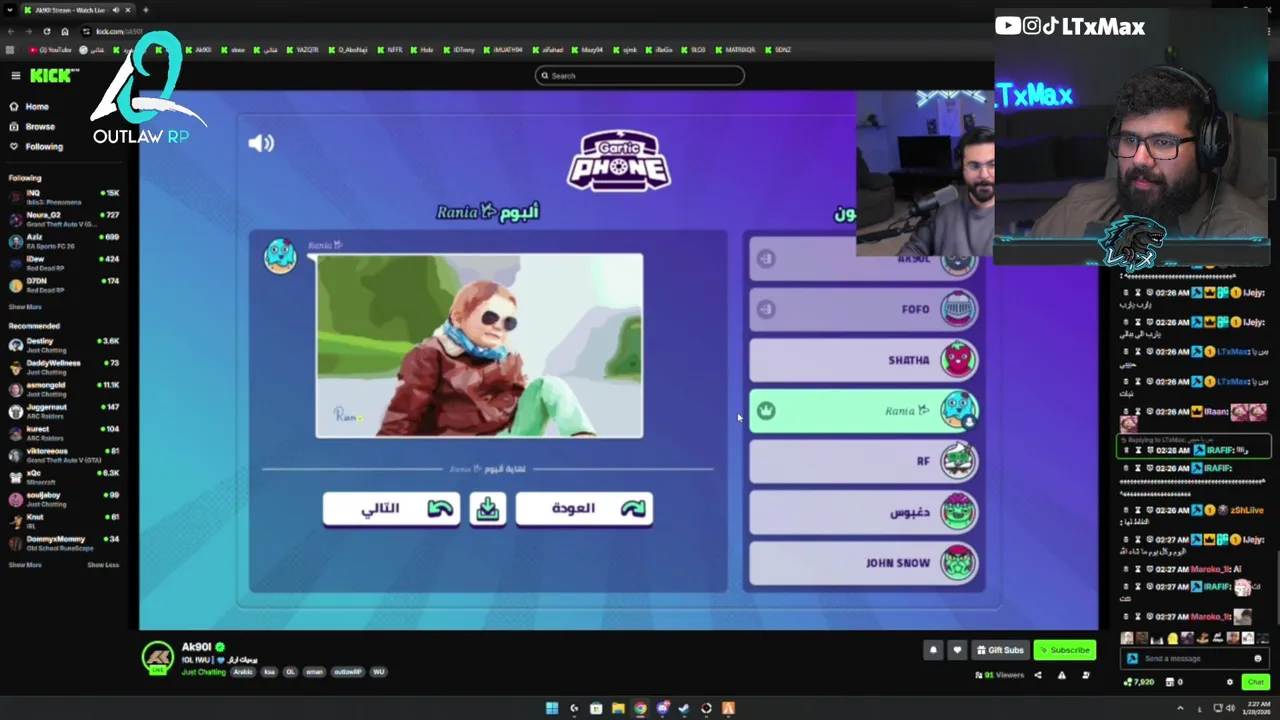
Task: Mute the Gartic Phone speaker icon
Action: click(x=261, y=143)
